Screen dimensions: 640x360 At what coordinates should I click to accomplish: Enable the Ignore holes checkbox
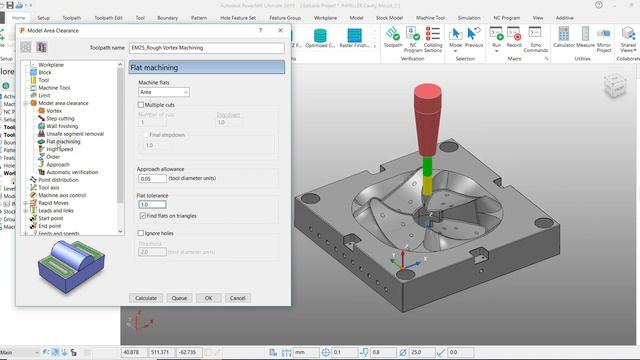141,233
